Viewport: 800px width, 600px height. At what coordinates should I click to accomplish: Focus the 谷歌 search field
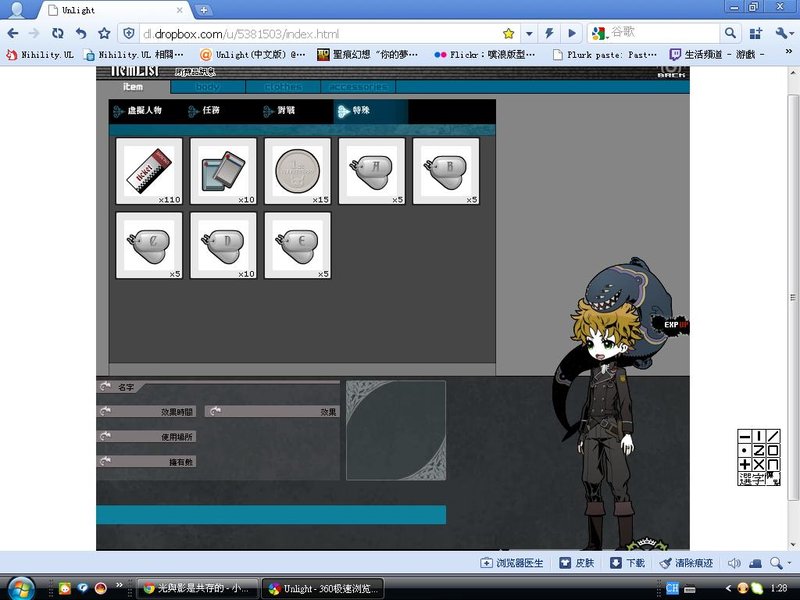coord(664,34)
